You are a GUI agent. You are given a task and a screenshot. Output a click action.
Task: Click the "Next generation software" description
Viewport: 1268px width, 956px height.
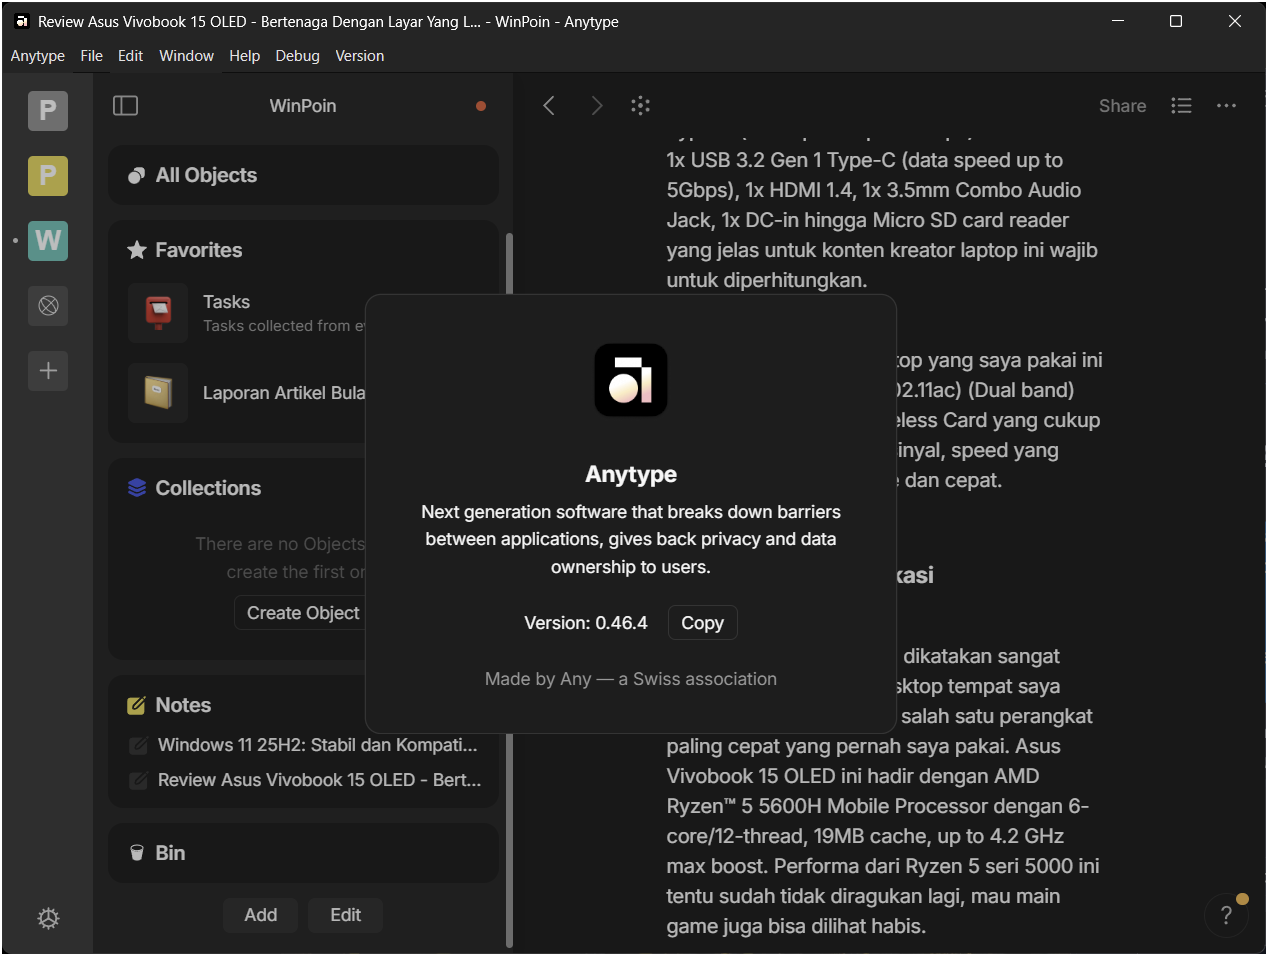pyautogui.click(x=631, y=539)
